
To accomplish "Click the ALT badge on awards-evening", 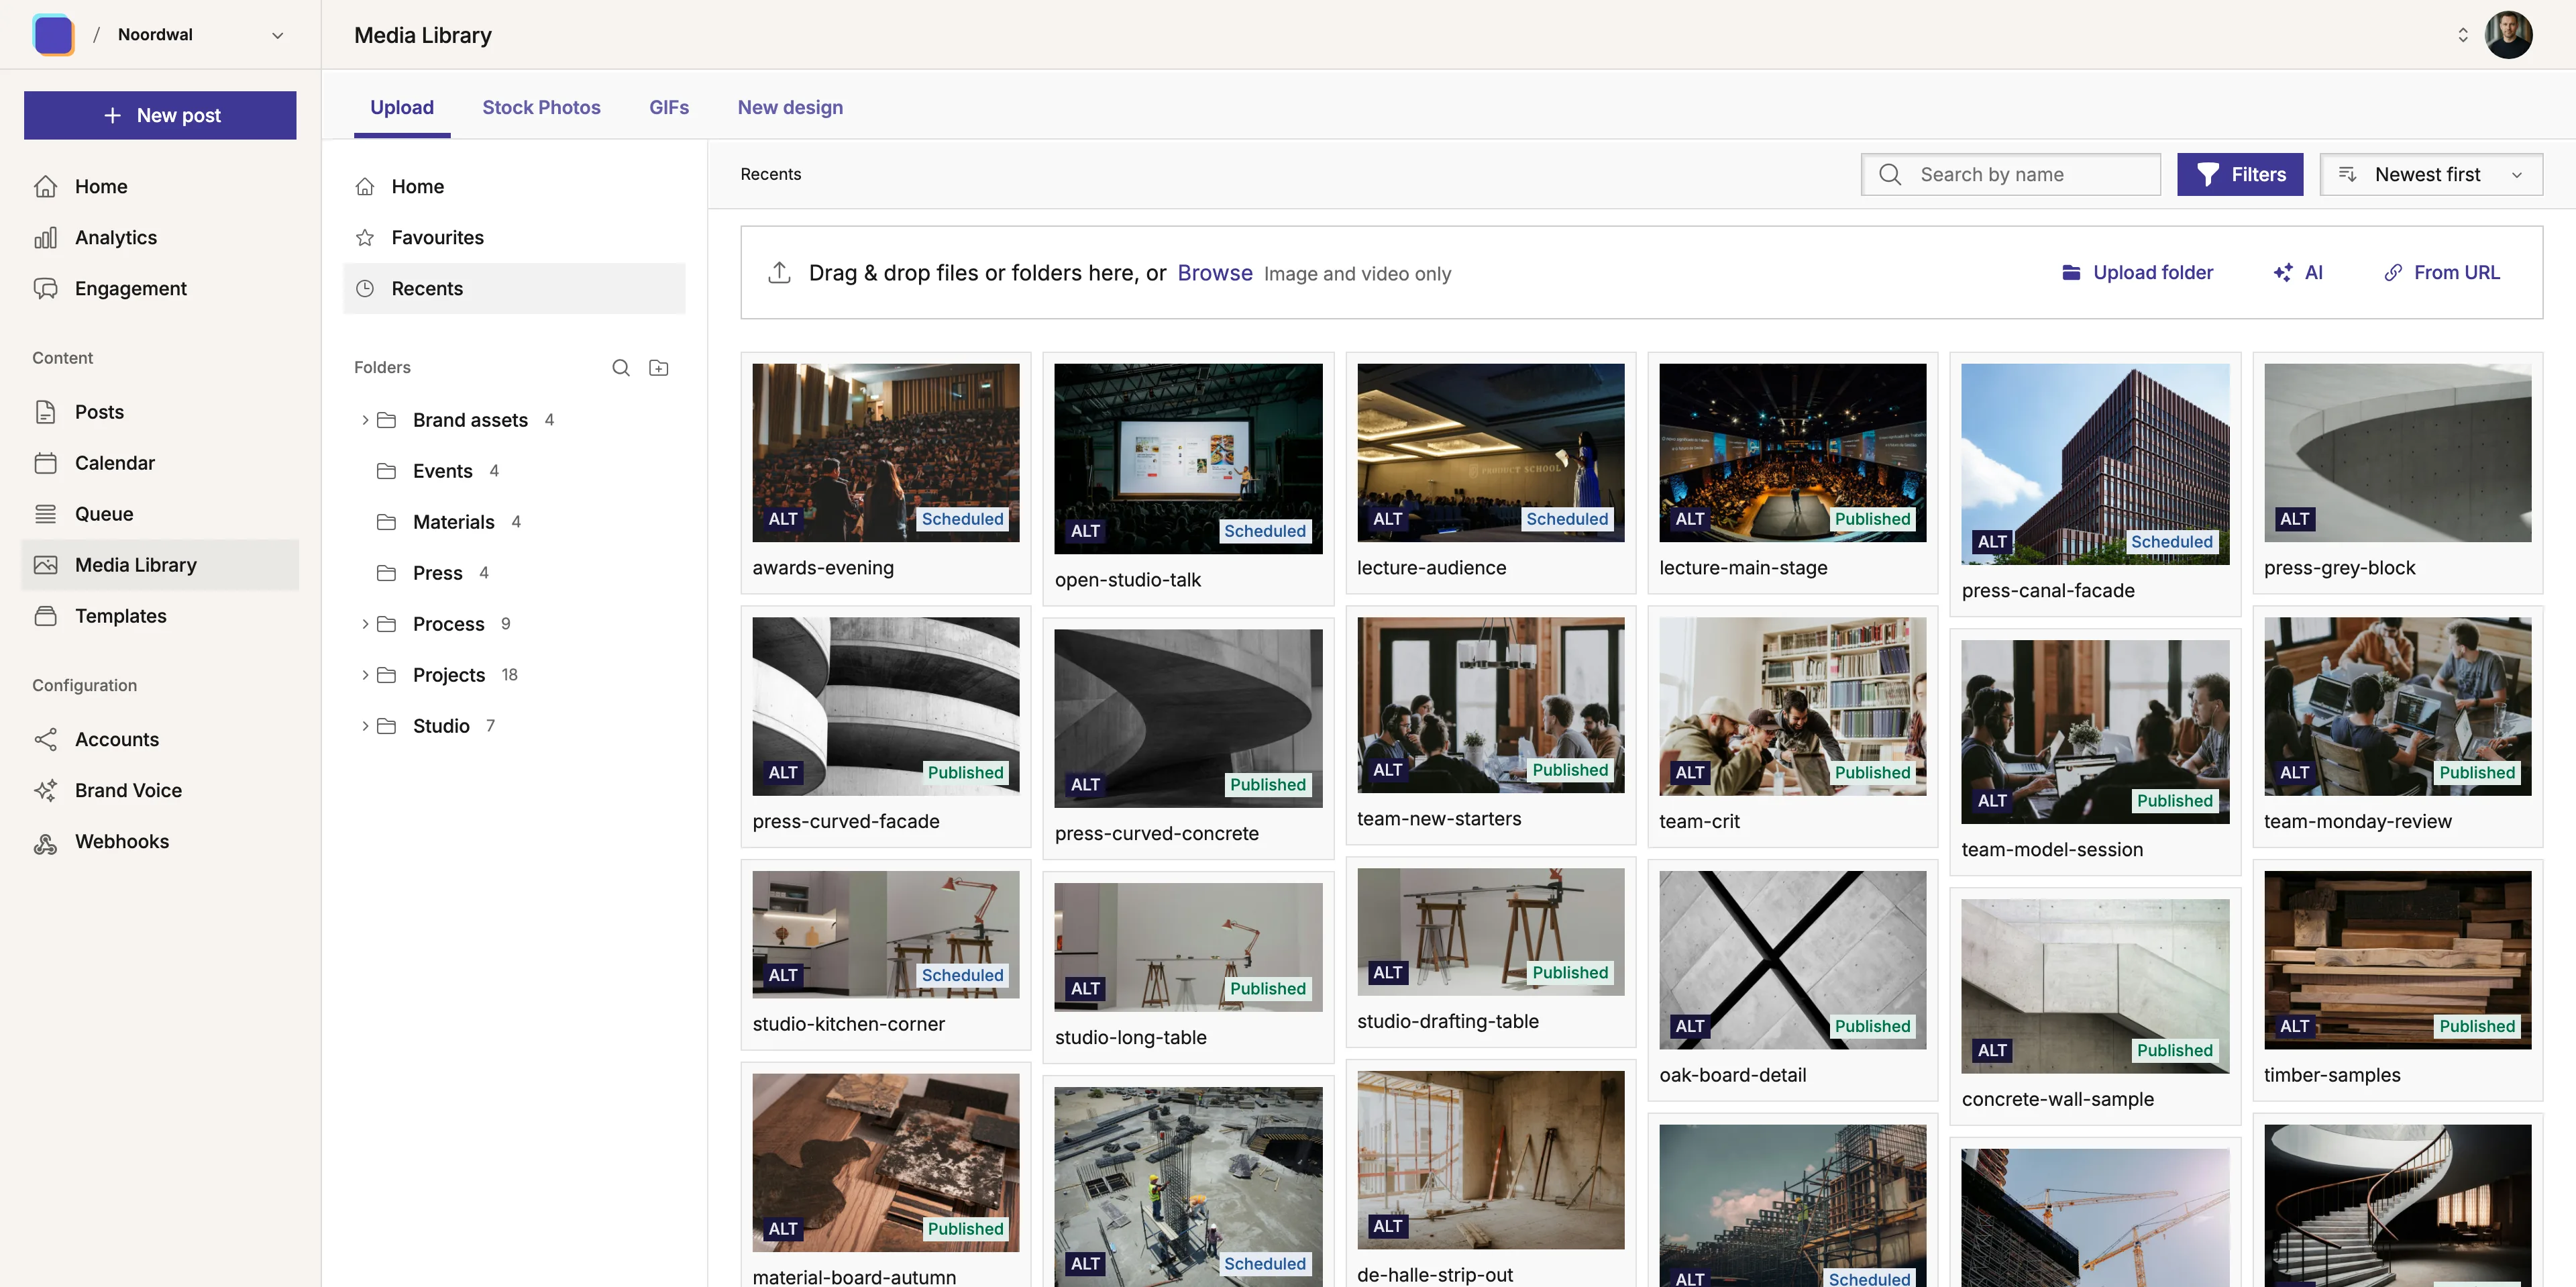I will [783, 518].
